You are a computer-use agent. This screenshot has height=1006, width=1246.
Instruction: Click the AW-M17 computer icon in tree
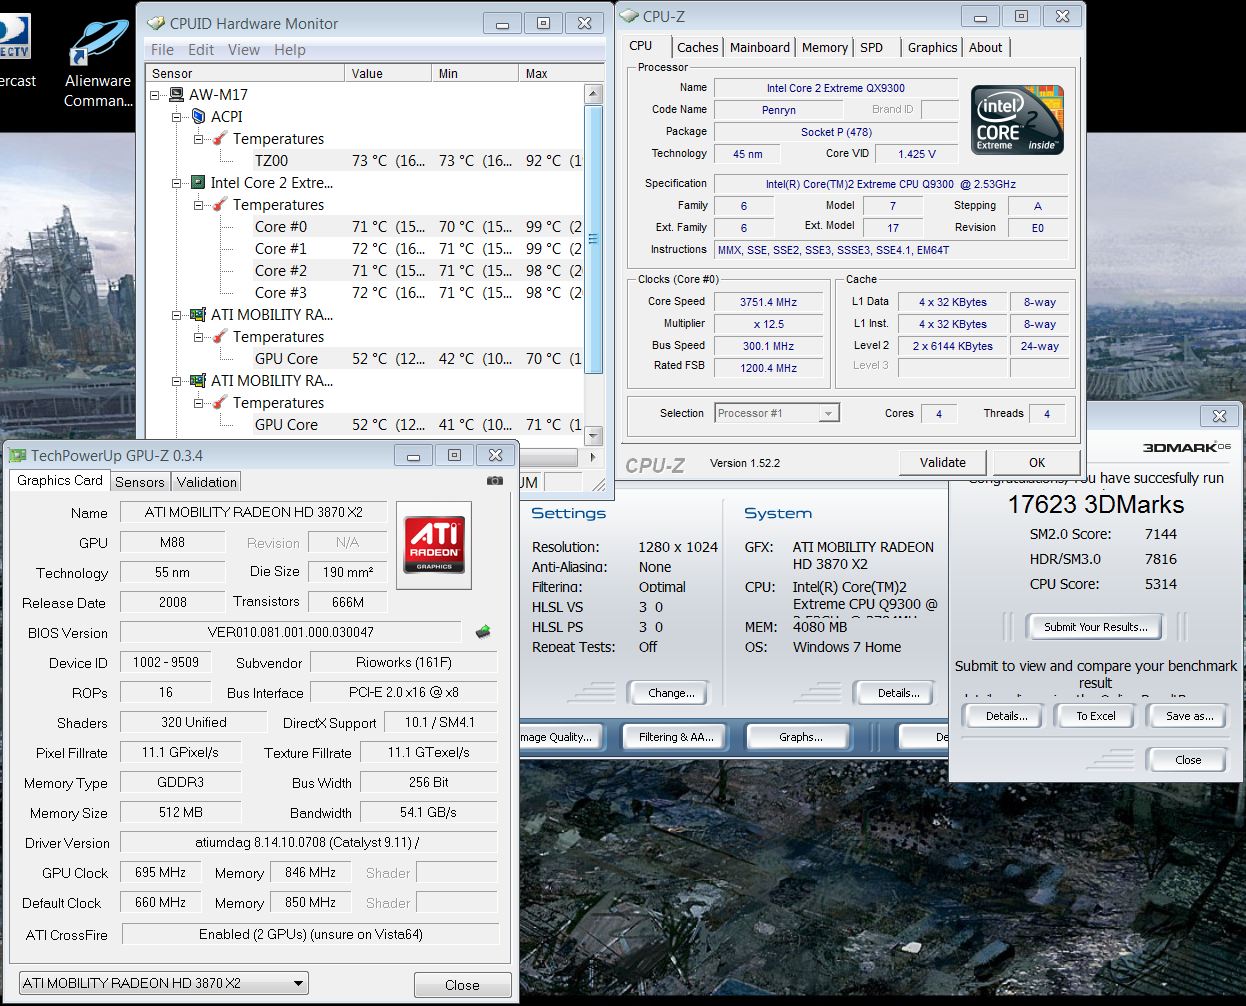(176, 95)
